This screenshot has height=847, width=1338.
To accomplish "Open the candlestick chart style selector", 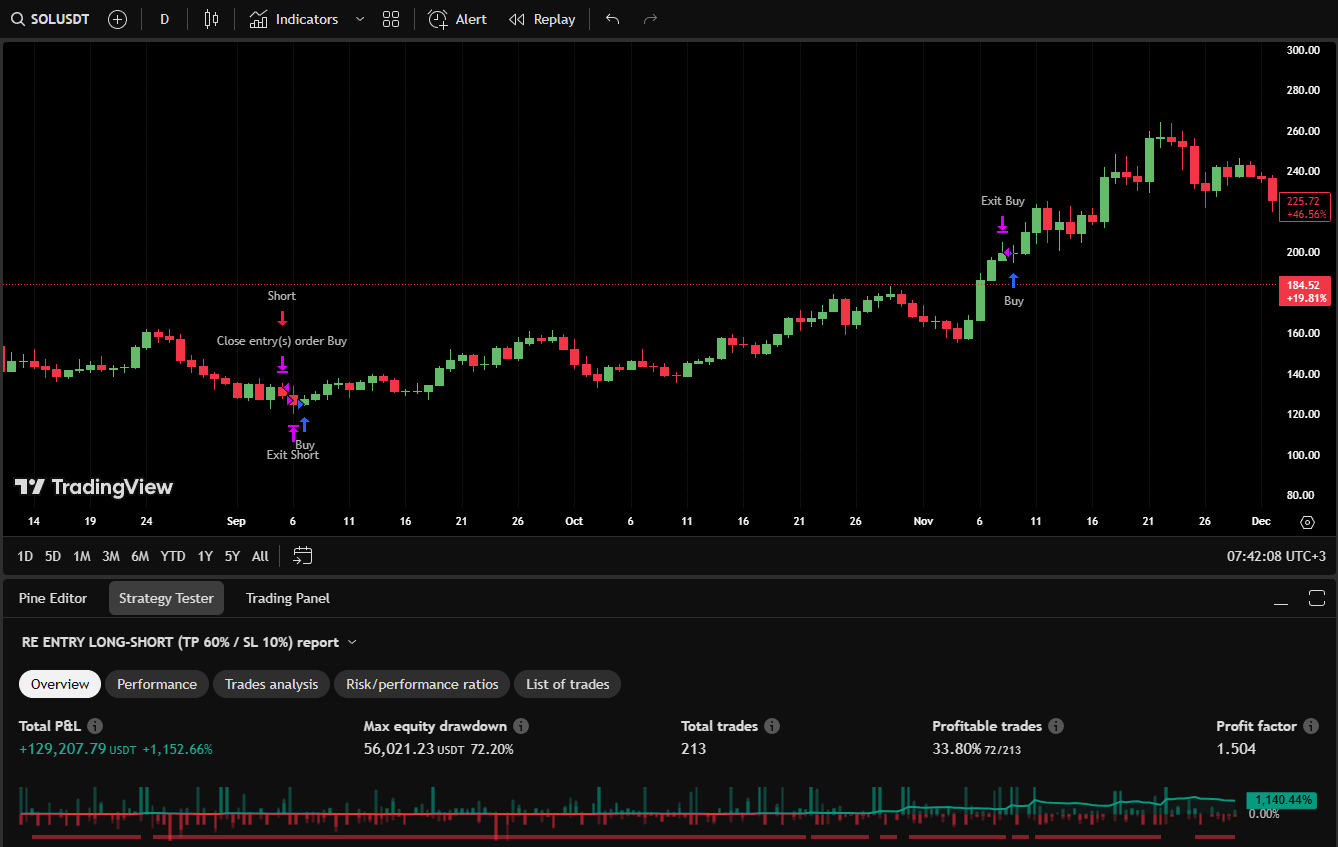I will point(210,19).
